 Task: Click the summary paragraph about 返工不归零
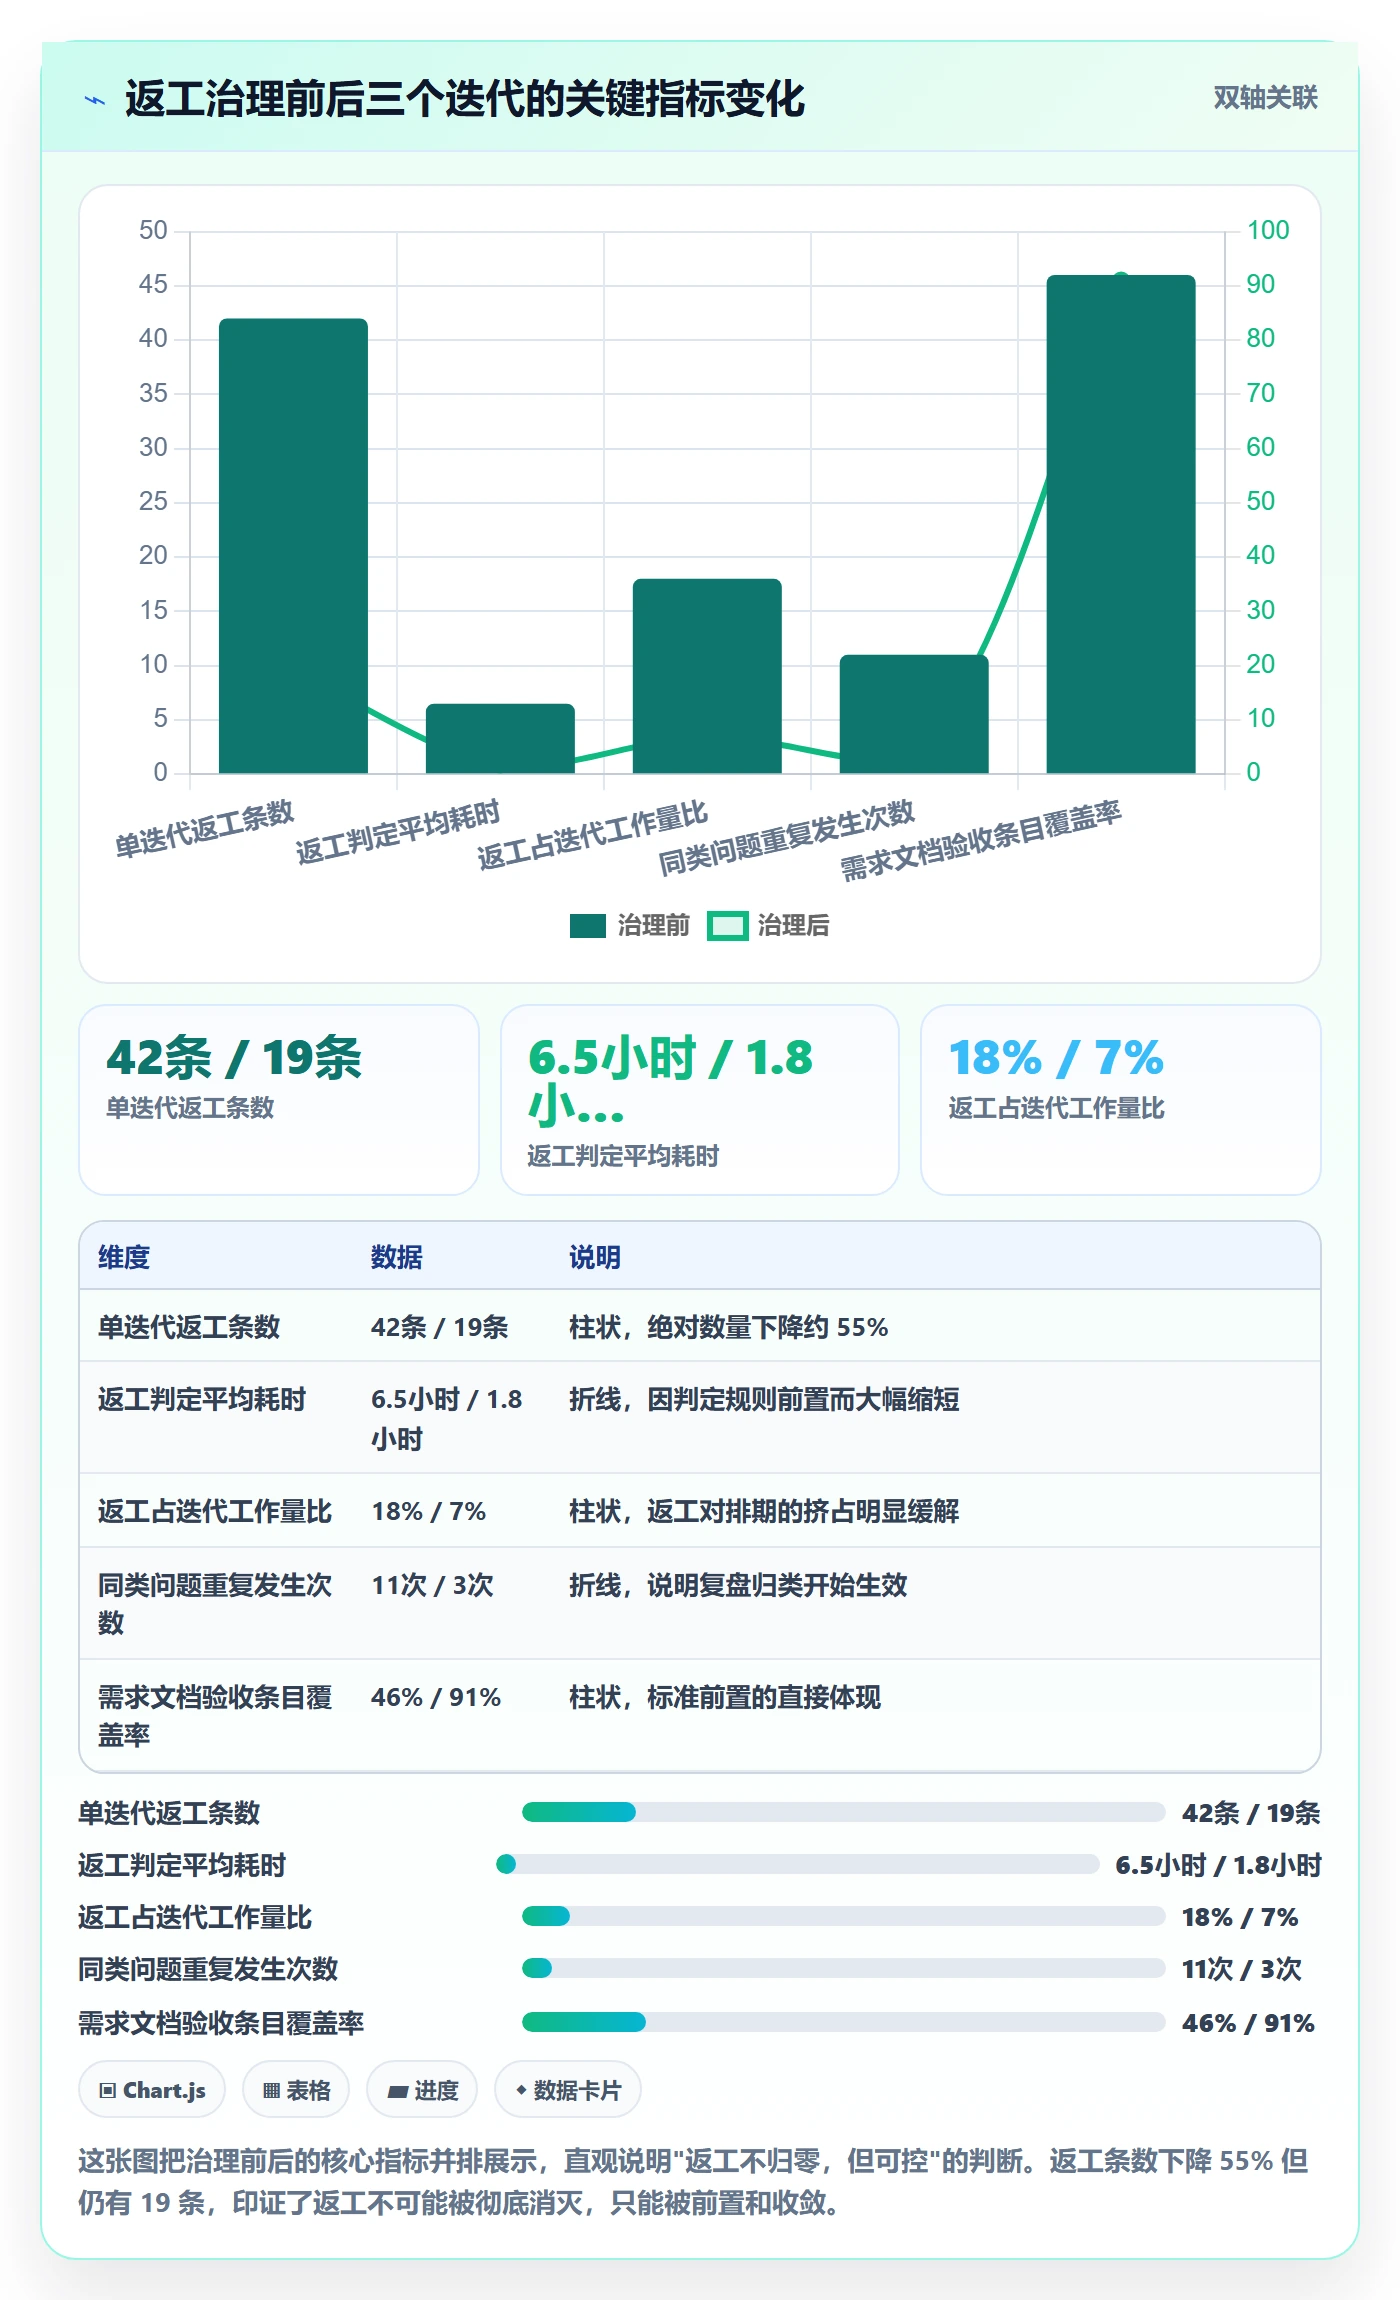pos(694,2181)
